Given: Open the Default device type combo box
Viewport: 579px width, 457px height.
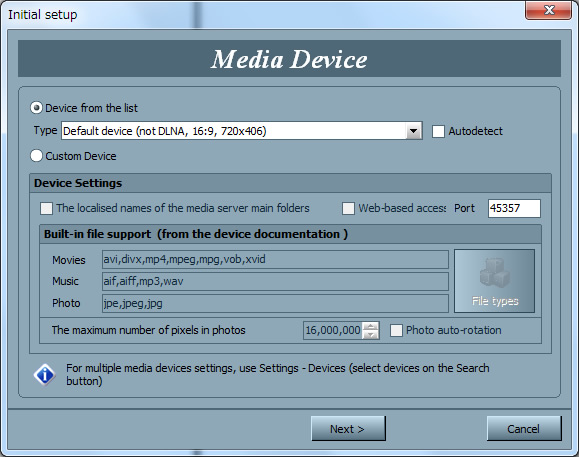Looking at the screenshot, I should 241,131.
